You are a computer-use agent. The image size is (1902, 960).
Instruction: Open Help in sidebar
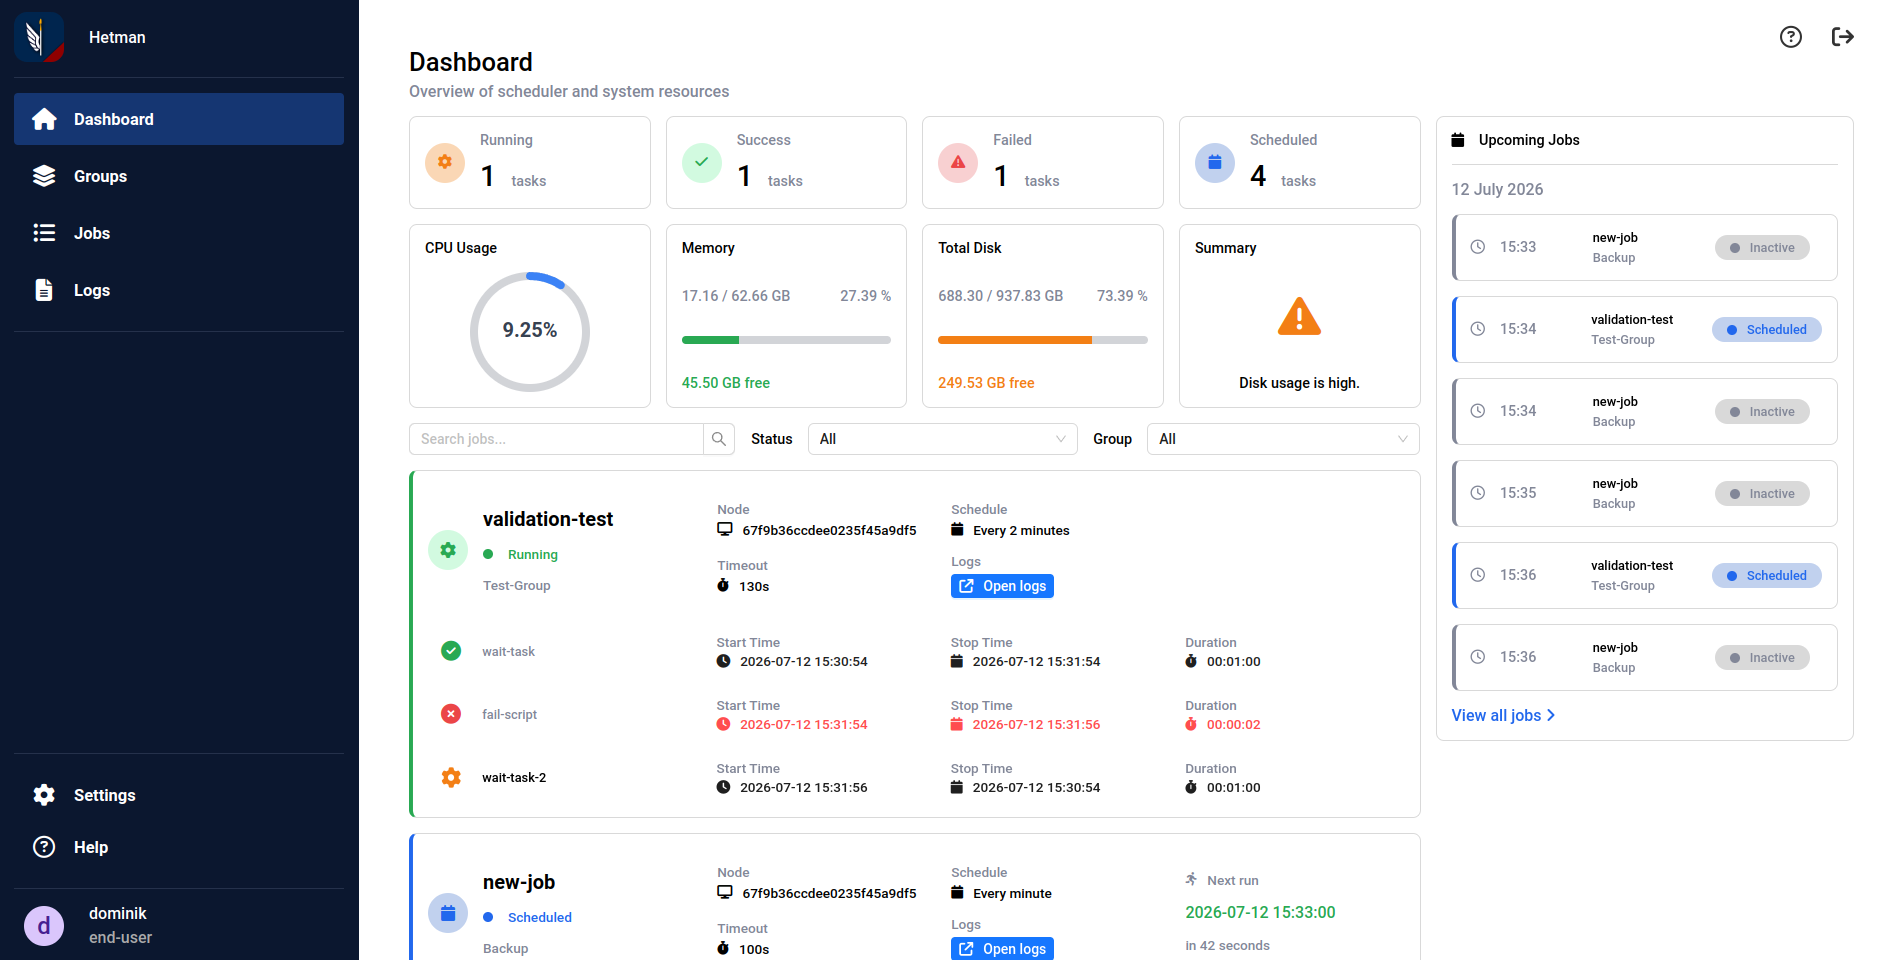point(179,847)
